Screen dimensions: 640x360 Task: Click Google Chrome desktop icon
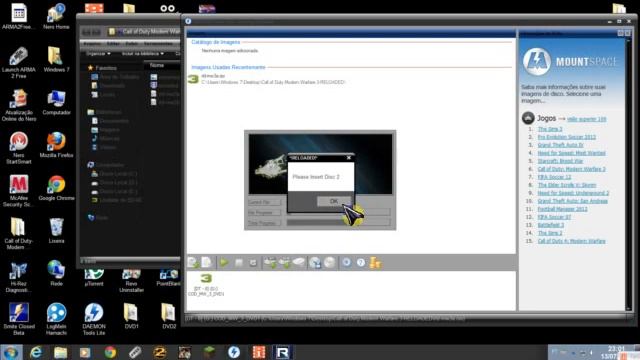click(56, 188)
